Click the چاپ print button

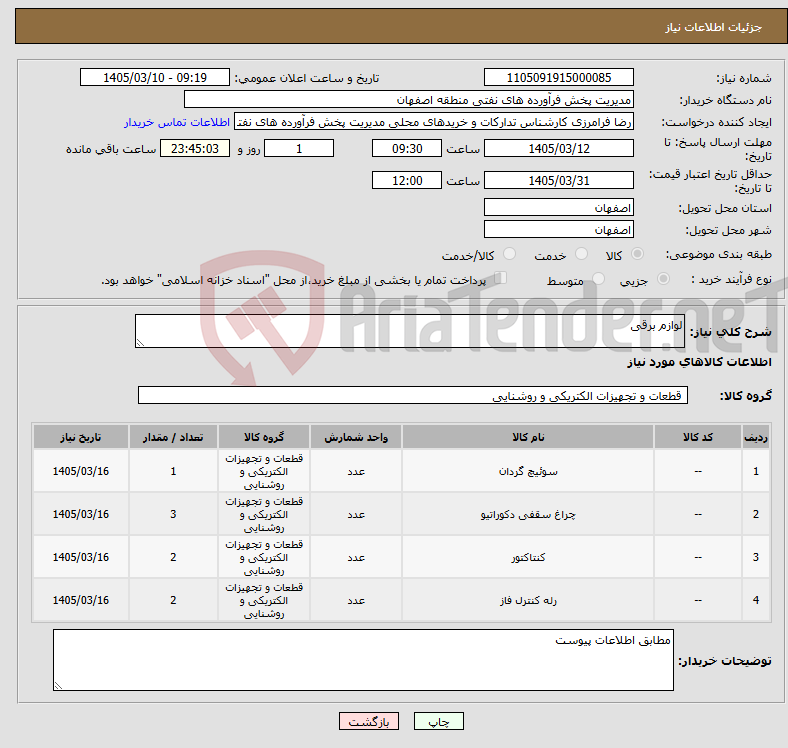point(439,721)
